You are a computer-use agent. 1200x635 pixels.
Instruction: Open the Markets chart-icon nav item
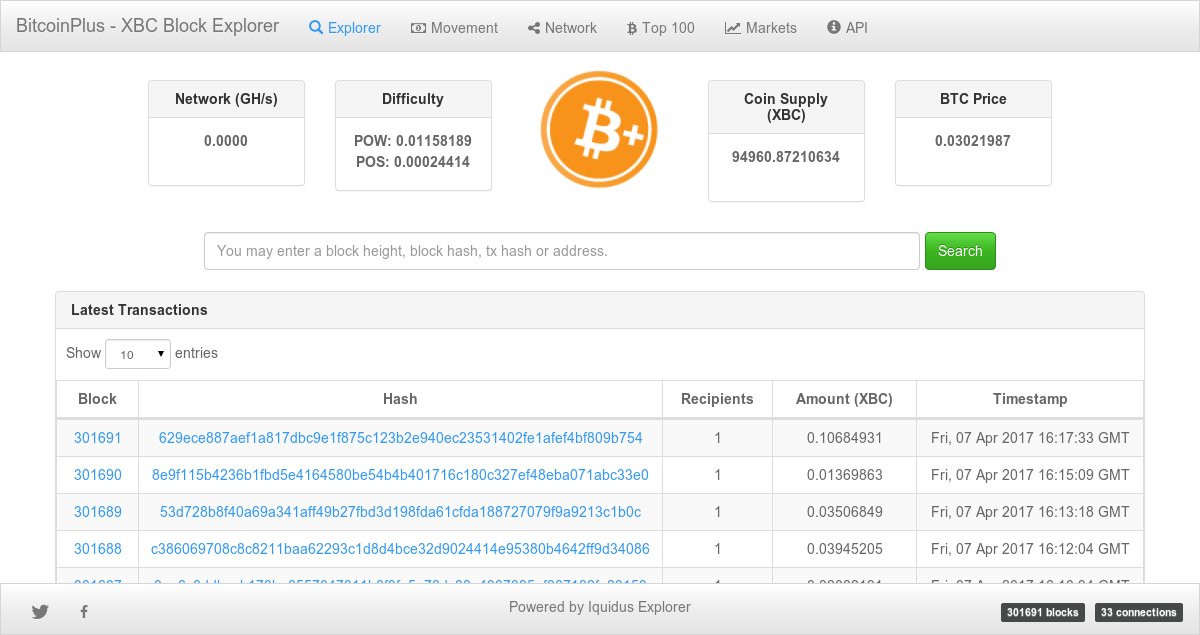[x=761, y=28]
